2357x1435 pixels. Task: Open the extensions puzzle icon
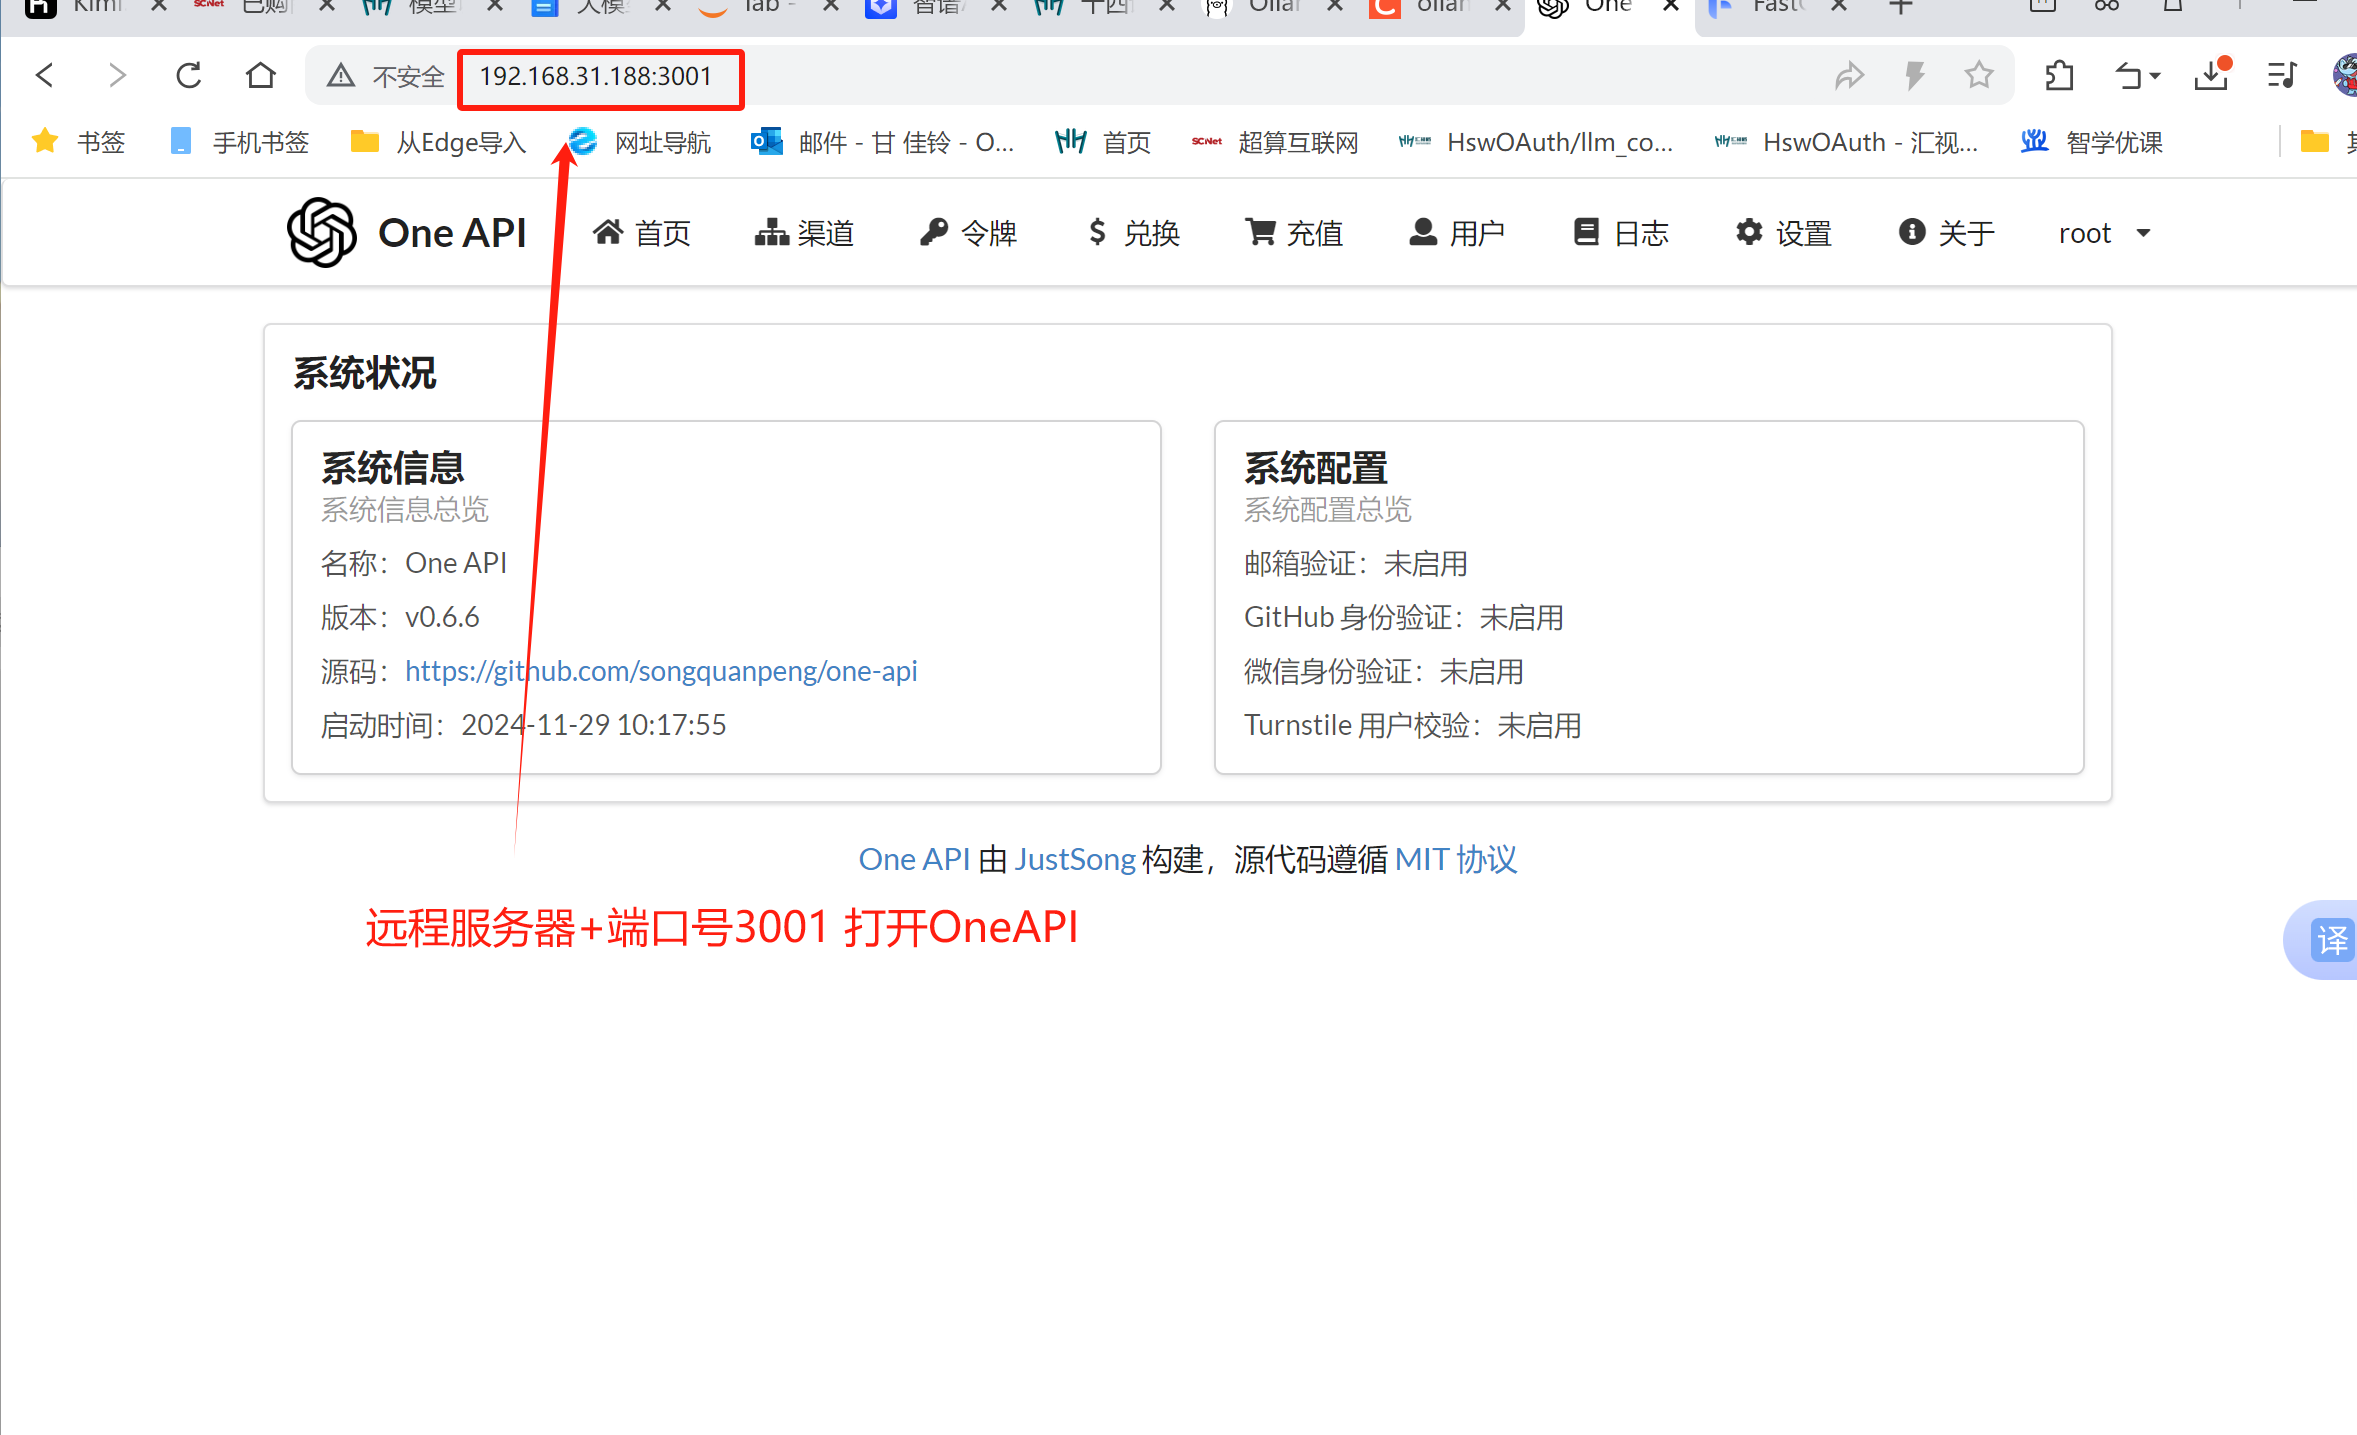[x=2059, y=76]
